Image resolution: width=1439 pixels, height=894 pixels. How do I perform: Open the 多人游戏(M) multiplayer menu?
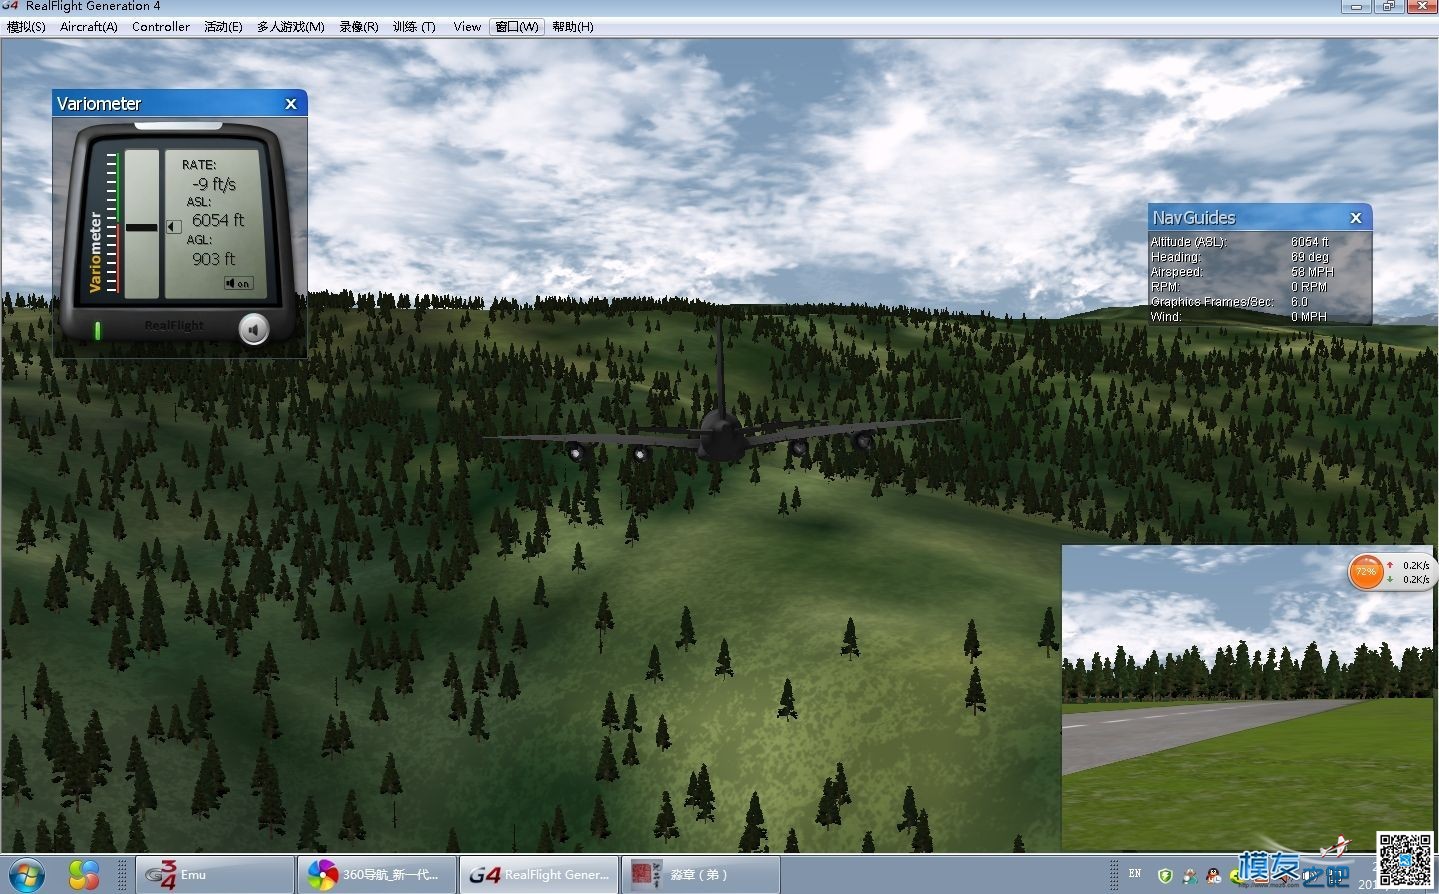(290, 27)
